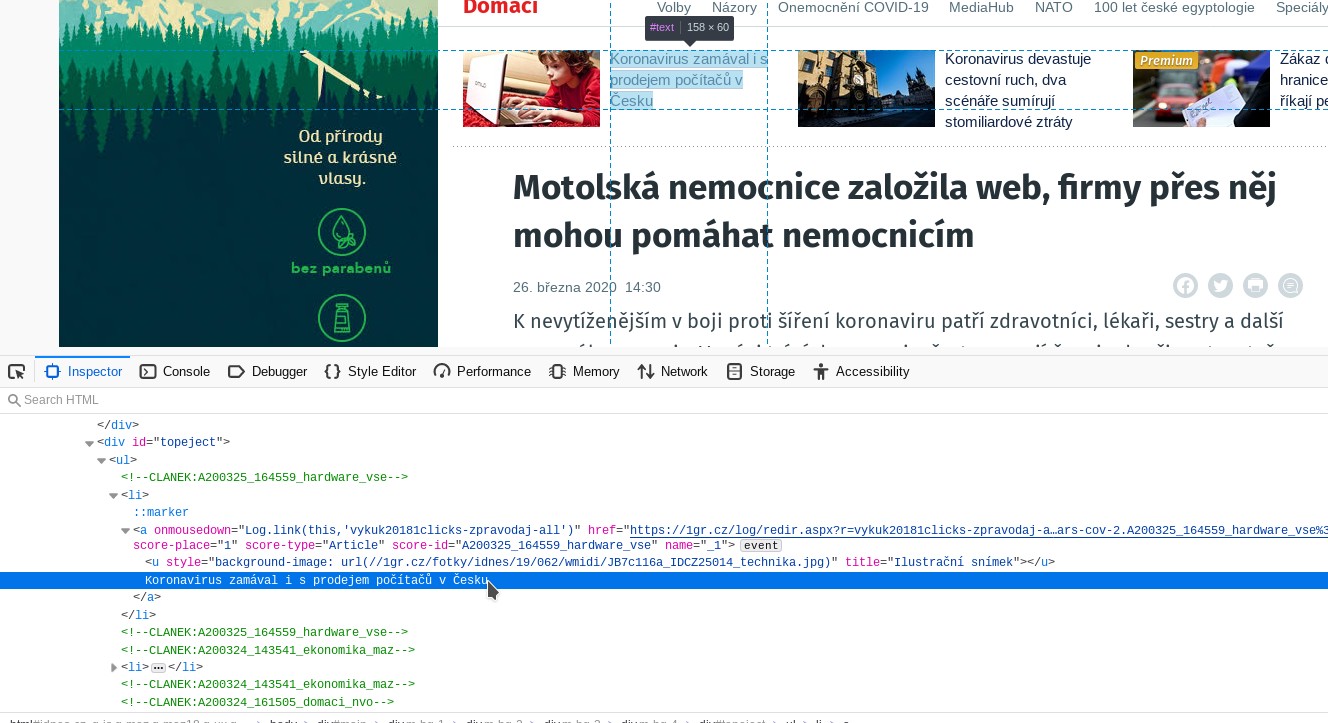Click the 1gr.cz redir href link
The height and width of the screenshot is (723, 1328).
click(977, 530)
